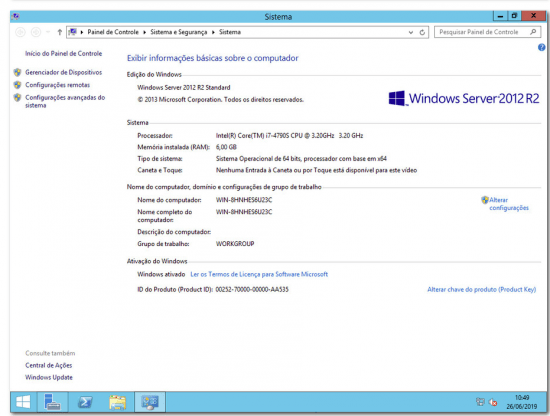Viewport: 550px width, 416px height.
Task: Click the window system icon in title bar
Action: tap(15, 16)
